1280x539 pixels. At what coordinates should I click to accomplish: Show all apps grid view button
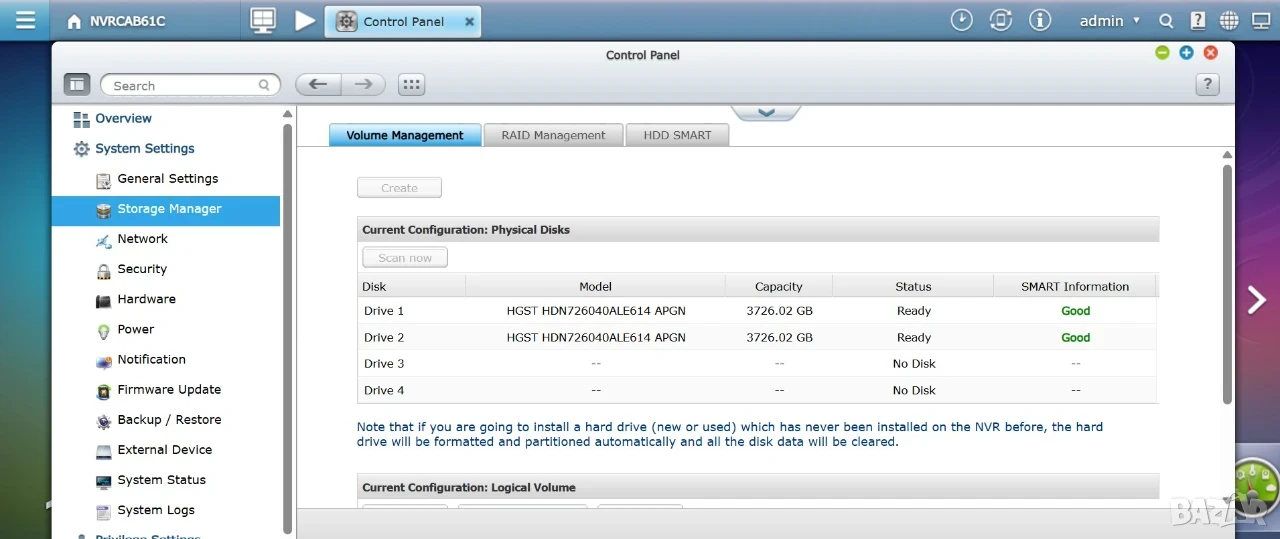point(412,84)
